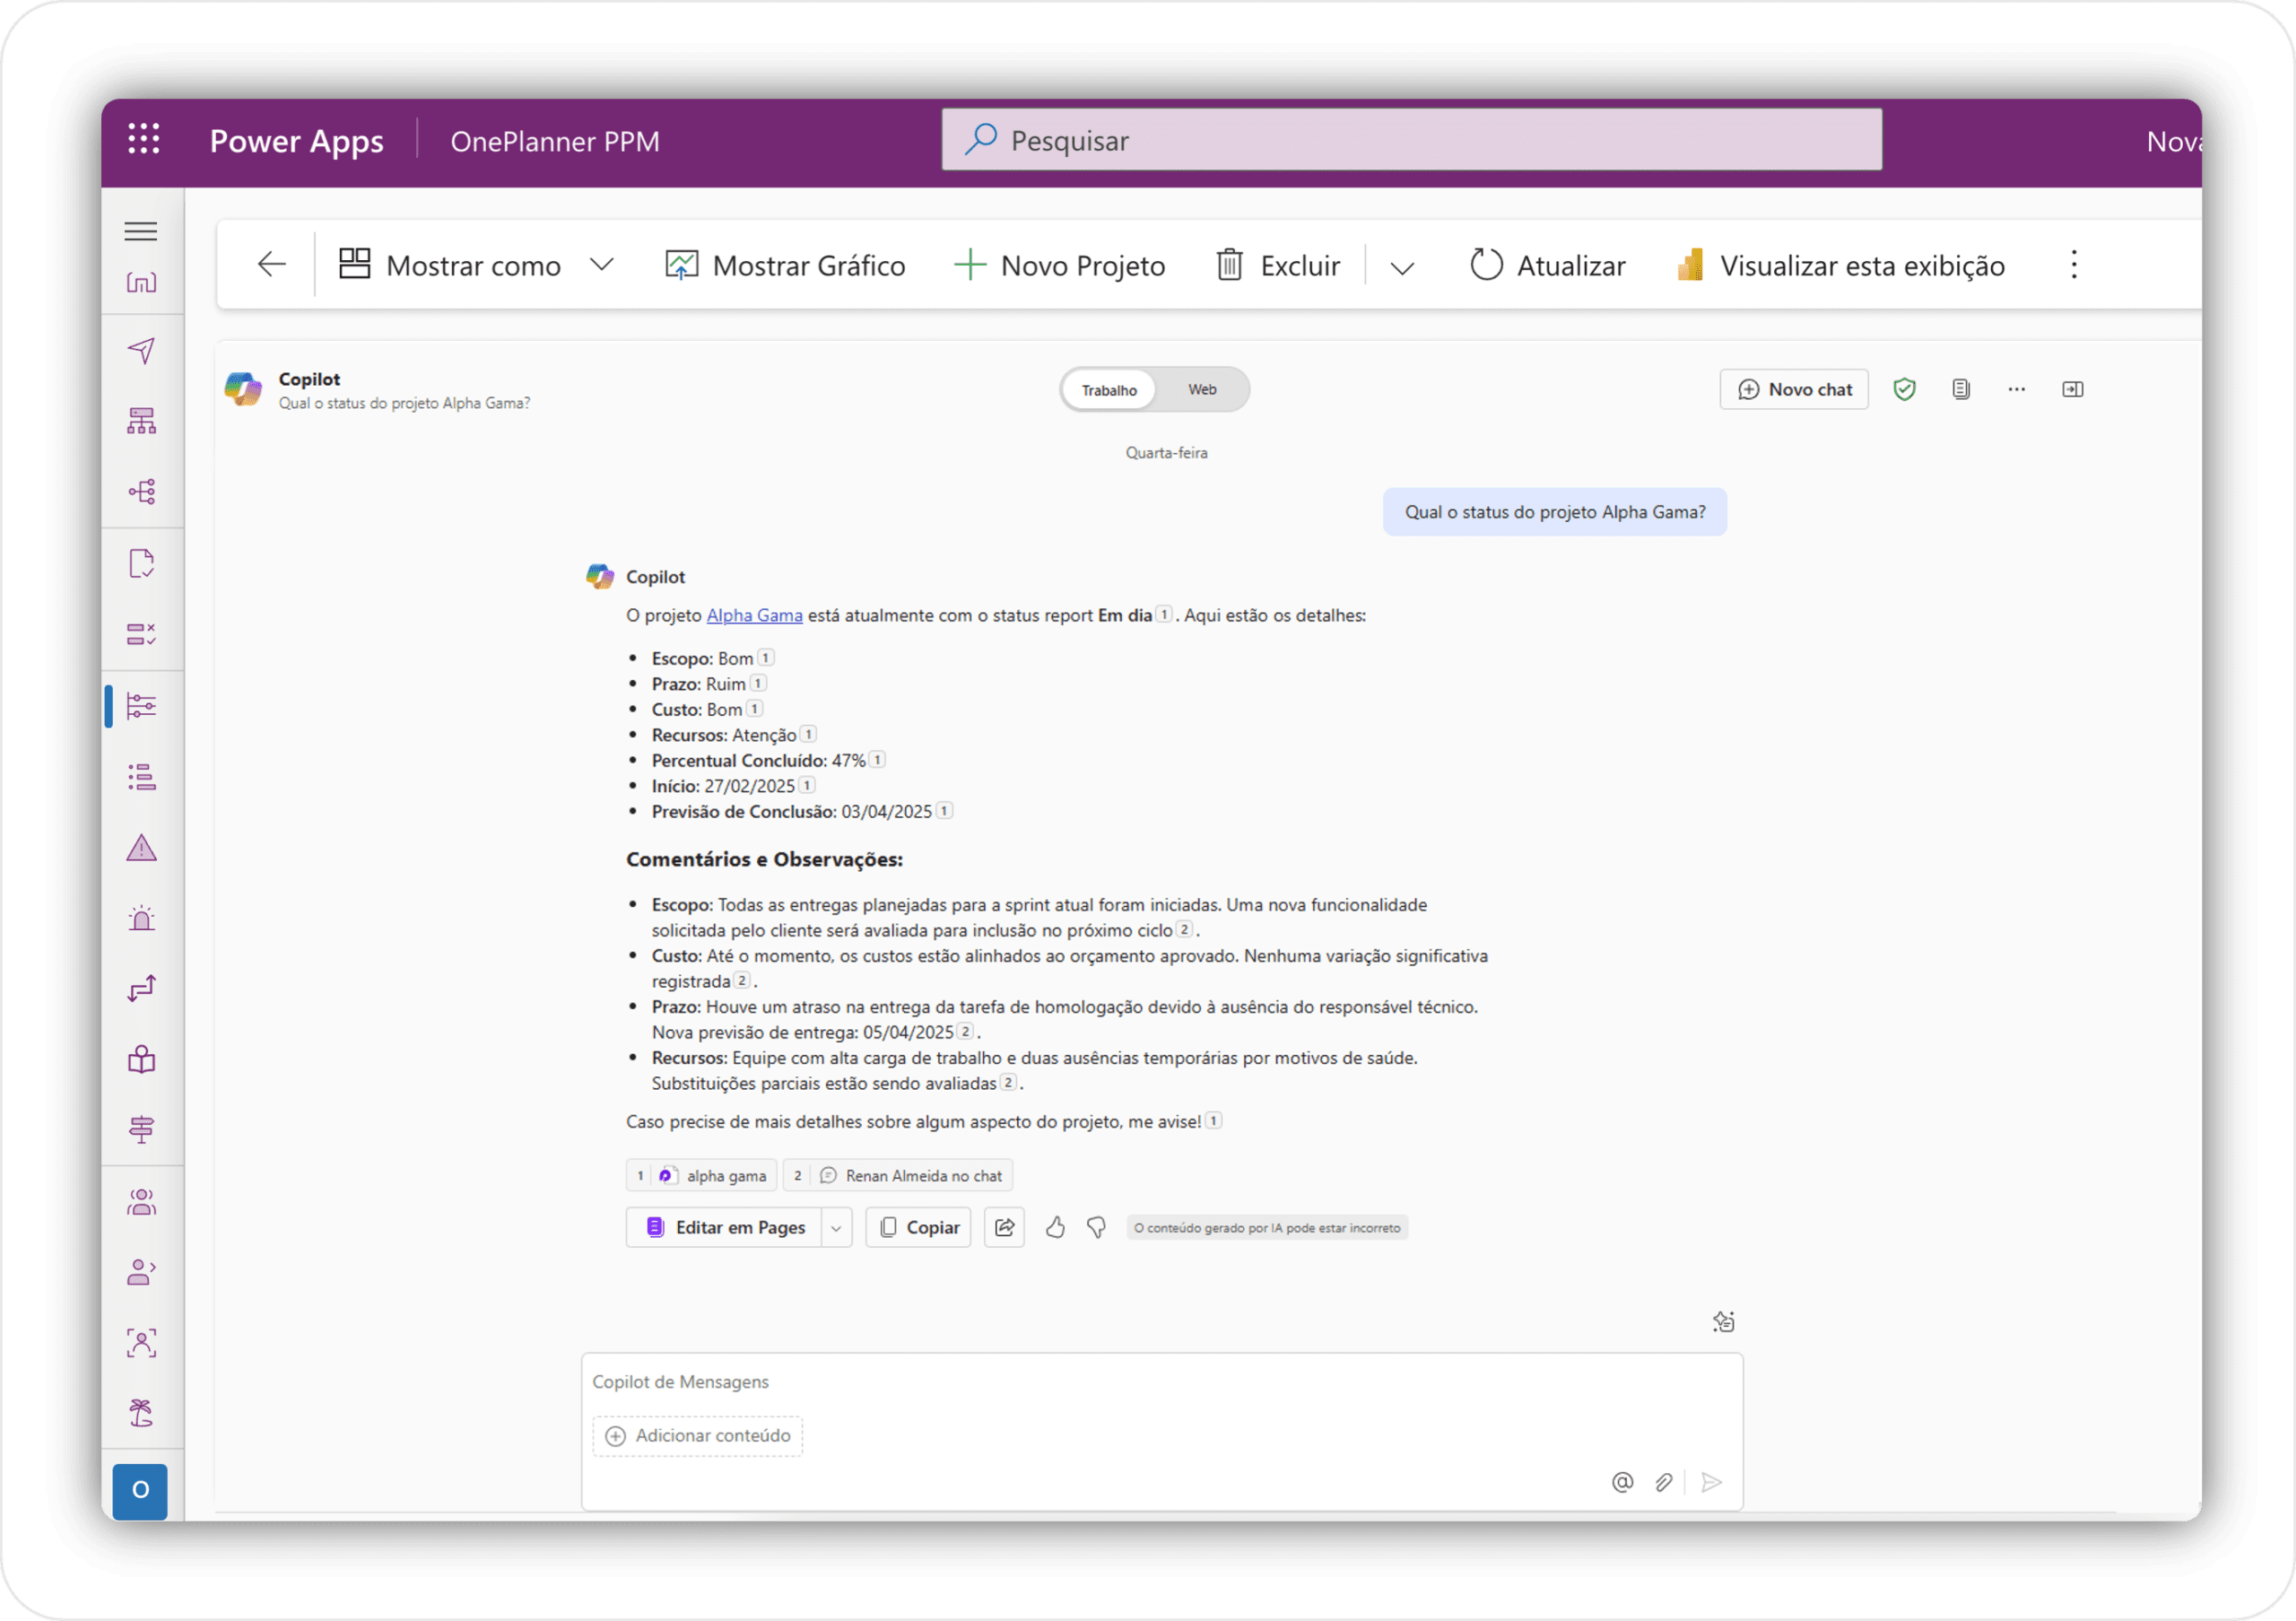Open the toolbar overflow vertical dots
This screenshot has height=1621, width=2296.
point(2074,264)
